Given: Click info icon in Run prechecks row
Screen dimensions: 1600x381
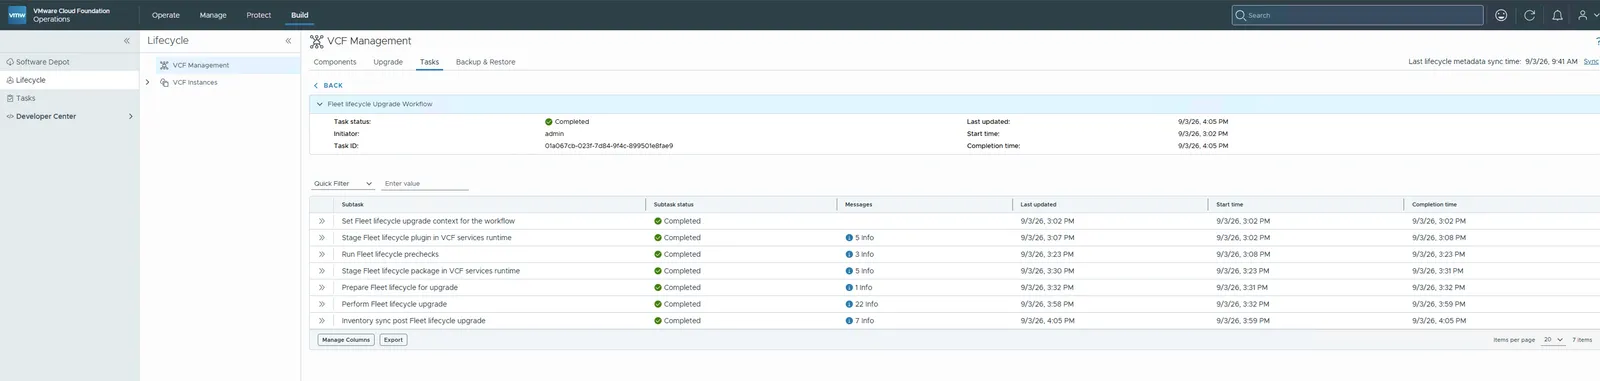Looking at the screenshot, I should click(849, 254).
